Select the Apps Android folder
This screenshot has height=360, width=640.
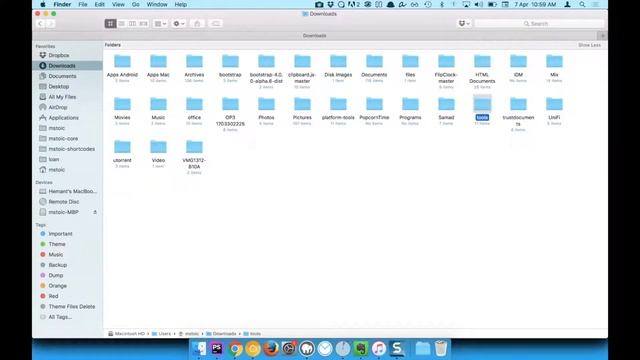click(122, 68)
